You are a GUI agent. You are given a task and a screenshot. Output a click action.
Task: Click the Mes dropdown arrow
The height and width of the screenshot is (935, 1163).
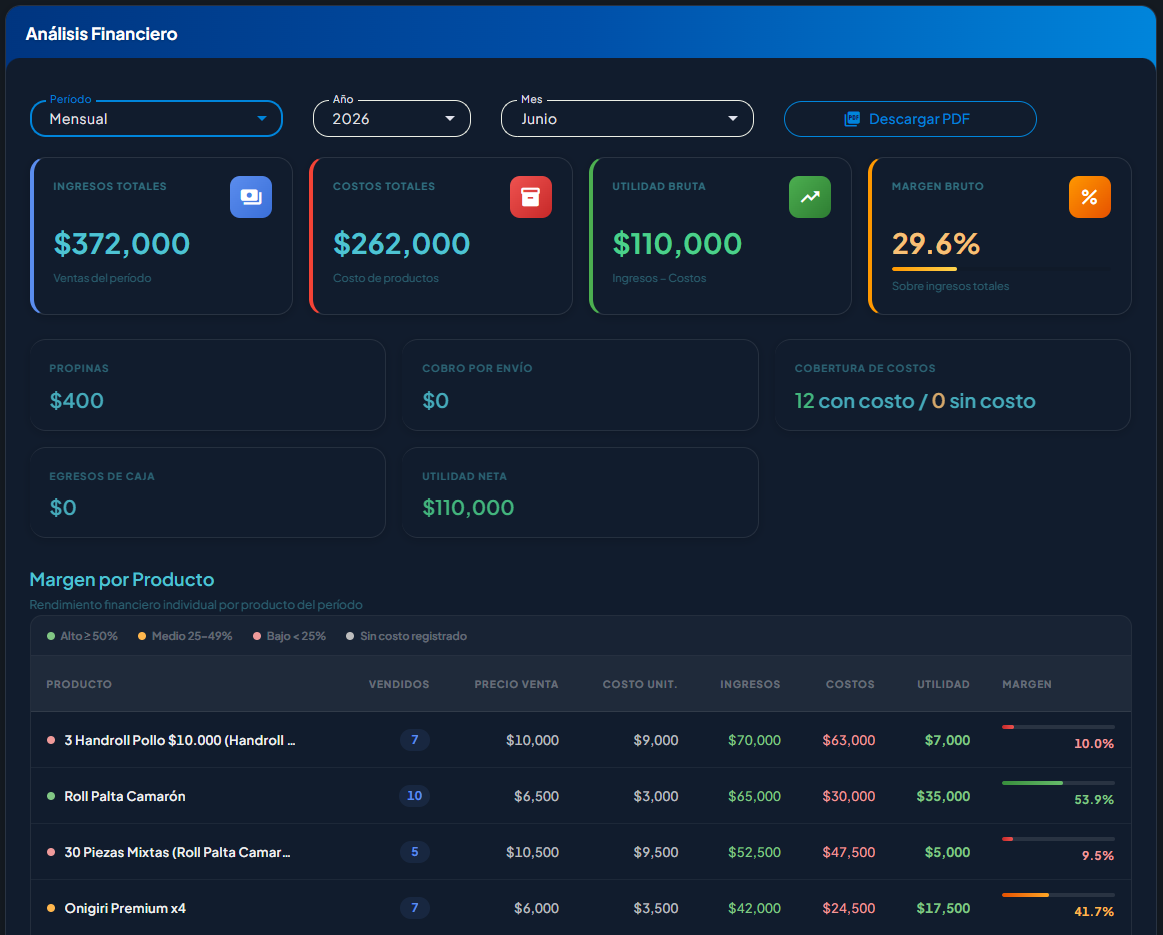[733, 119]
